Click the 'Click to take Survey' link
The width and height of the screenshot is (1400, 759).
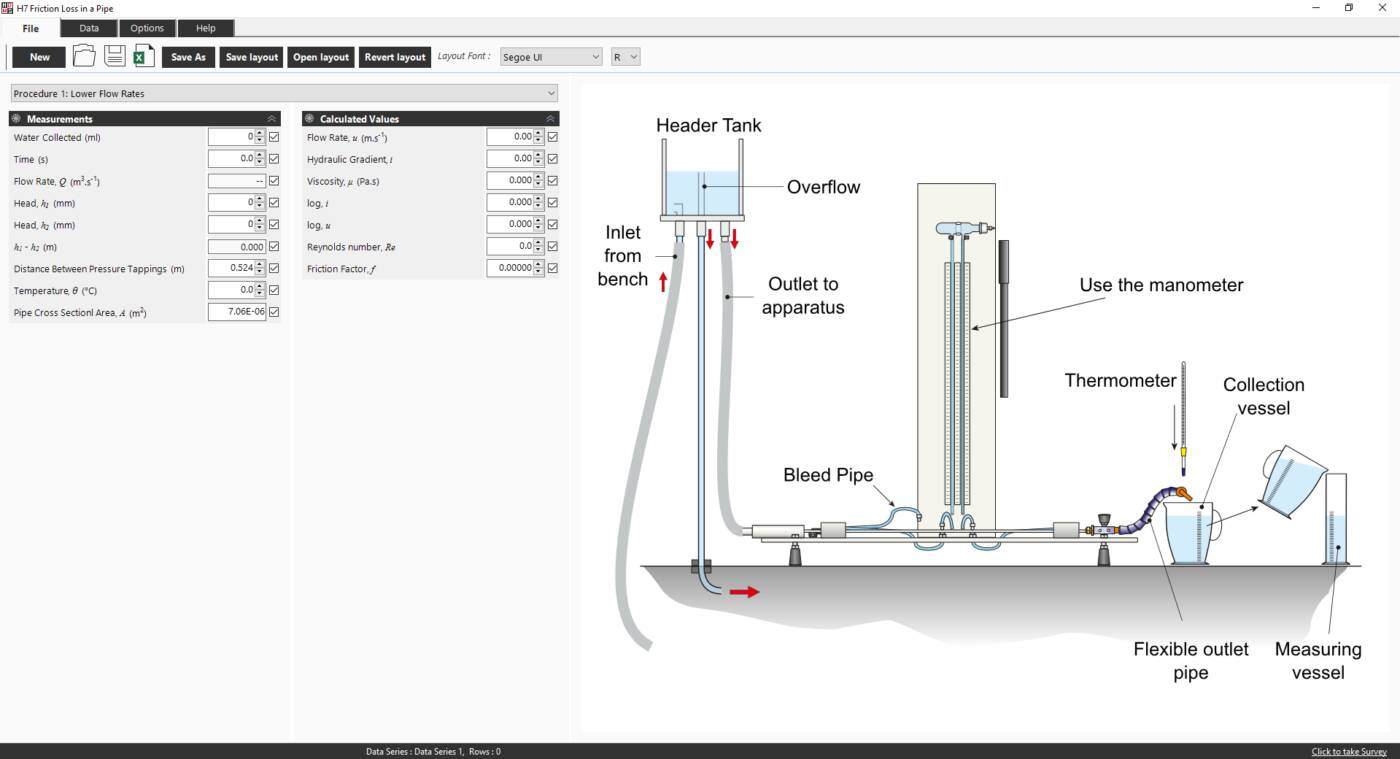[1349, 752]
